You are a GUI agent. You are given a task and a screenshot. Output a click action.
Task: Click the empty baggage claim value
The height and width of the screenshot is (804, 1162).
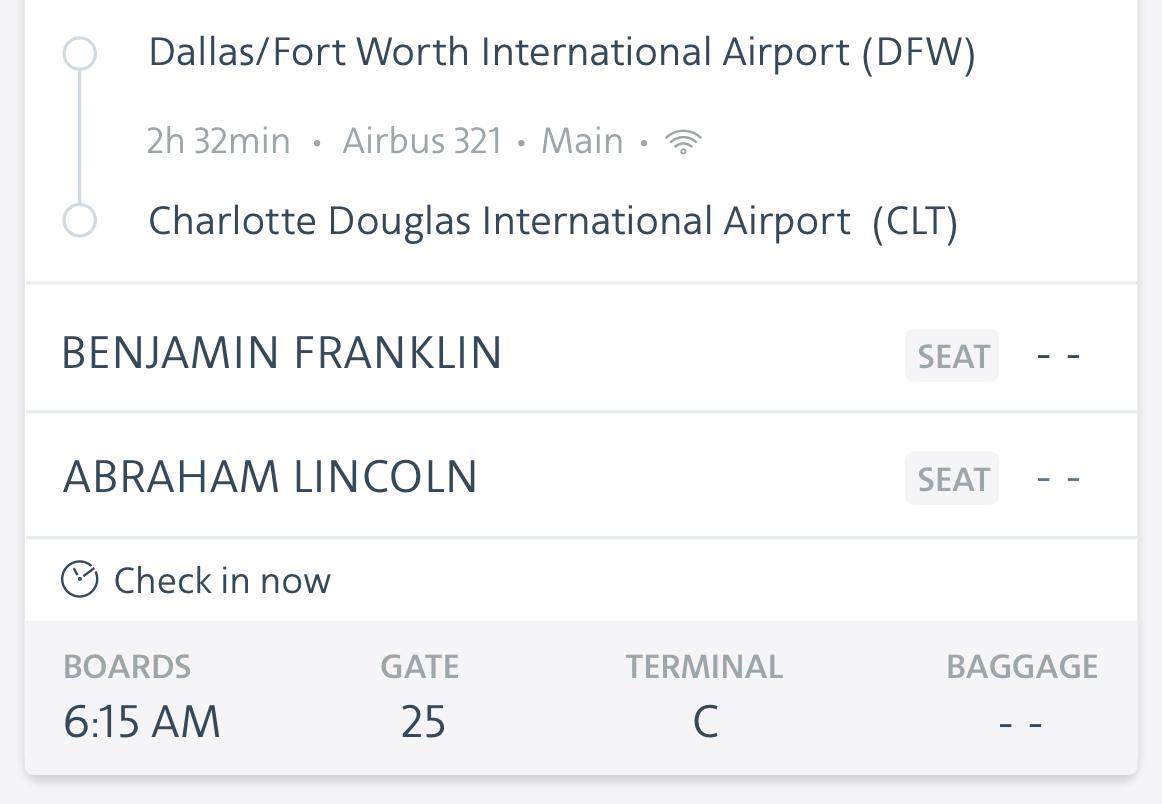[x=1021, y=724]
